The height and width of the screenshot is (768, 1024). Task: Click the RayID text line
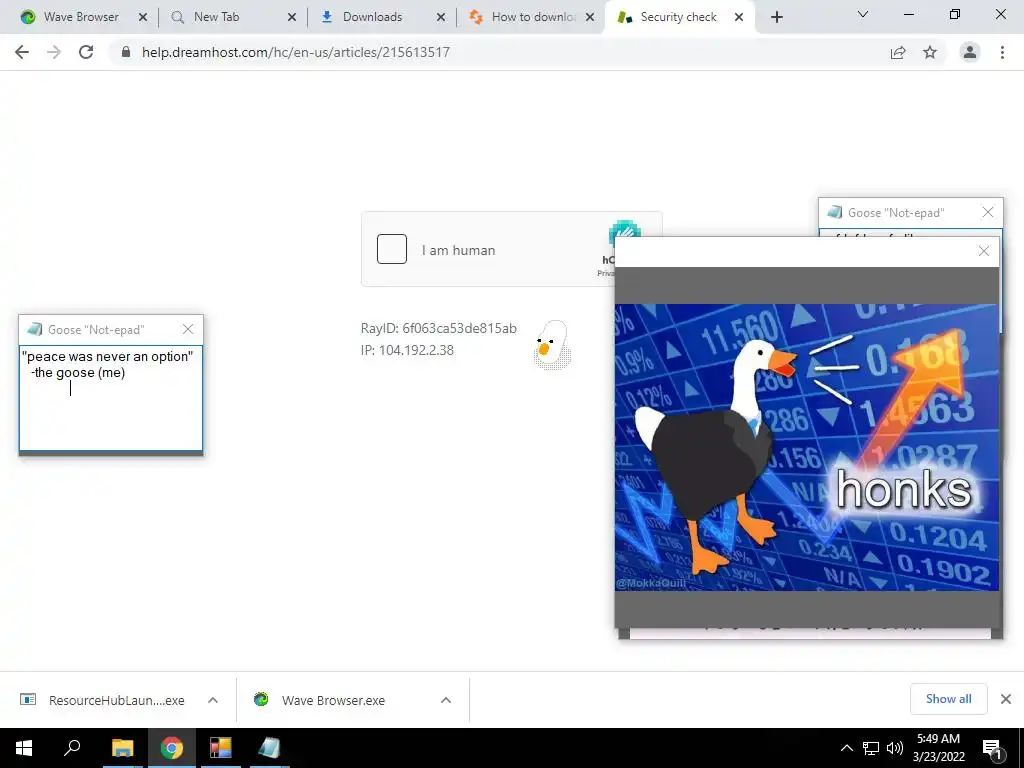click(x=438, y=328)
